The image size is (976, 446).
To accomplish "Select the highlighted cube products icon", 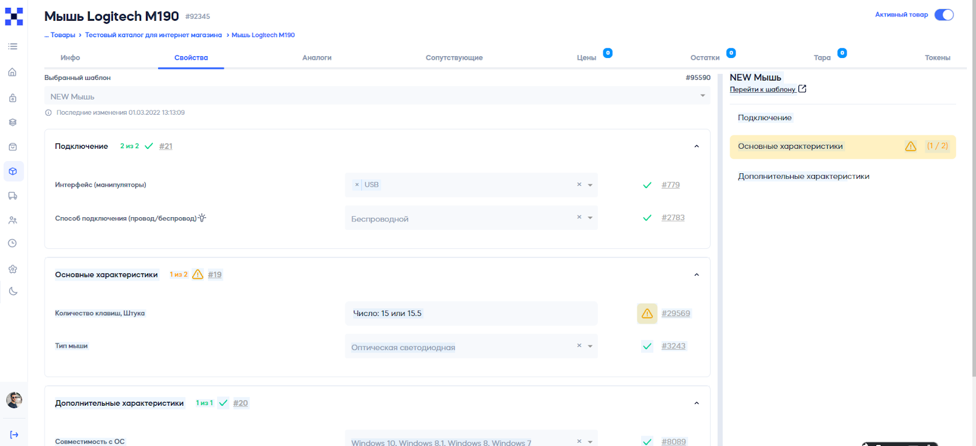I will pos(13,171).
